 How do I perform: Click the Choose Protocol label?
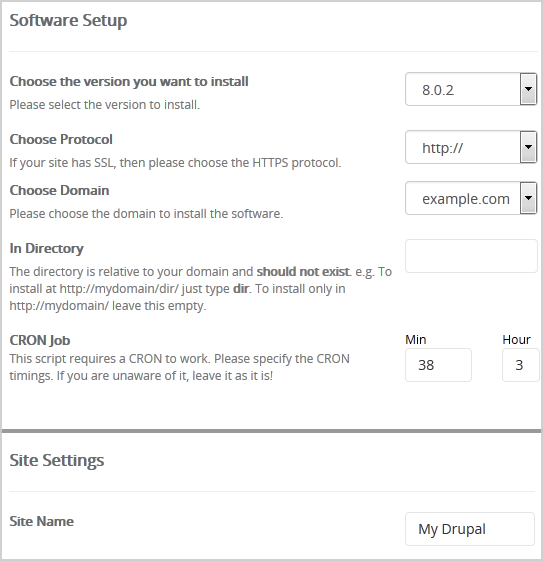click(61, 139)
